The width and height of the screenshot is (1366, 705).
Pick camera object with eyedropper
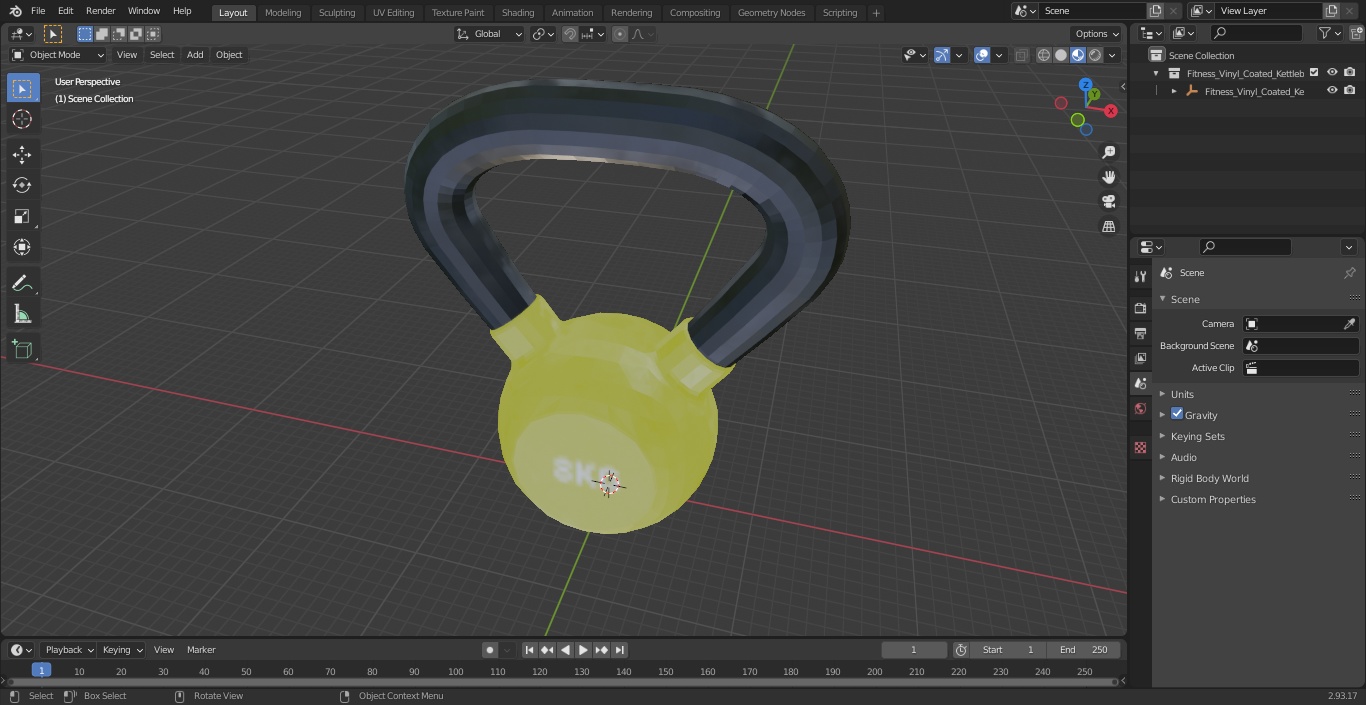point(1349,324)
